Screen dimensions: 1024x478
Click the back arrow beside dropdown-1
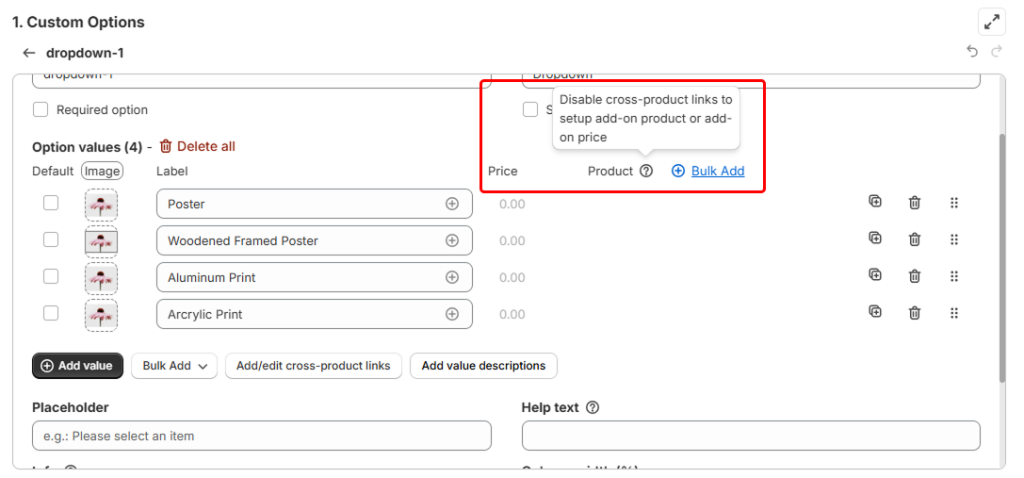tap(29, 53)
